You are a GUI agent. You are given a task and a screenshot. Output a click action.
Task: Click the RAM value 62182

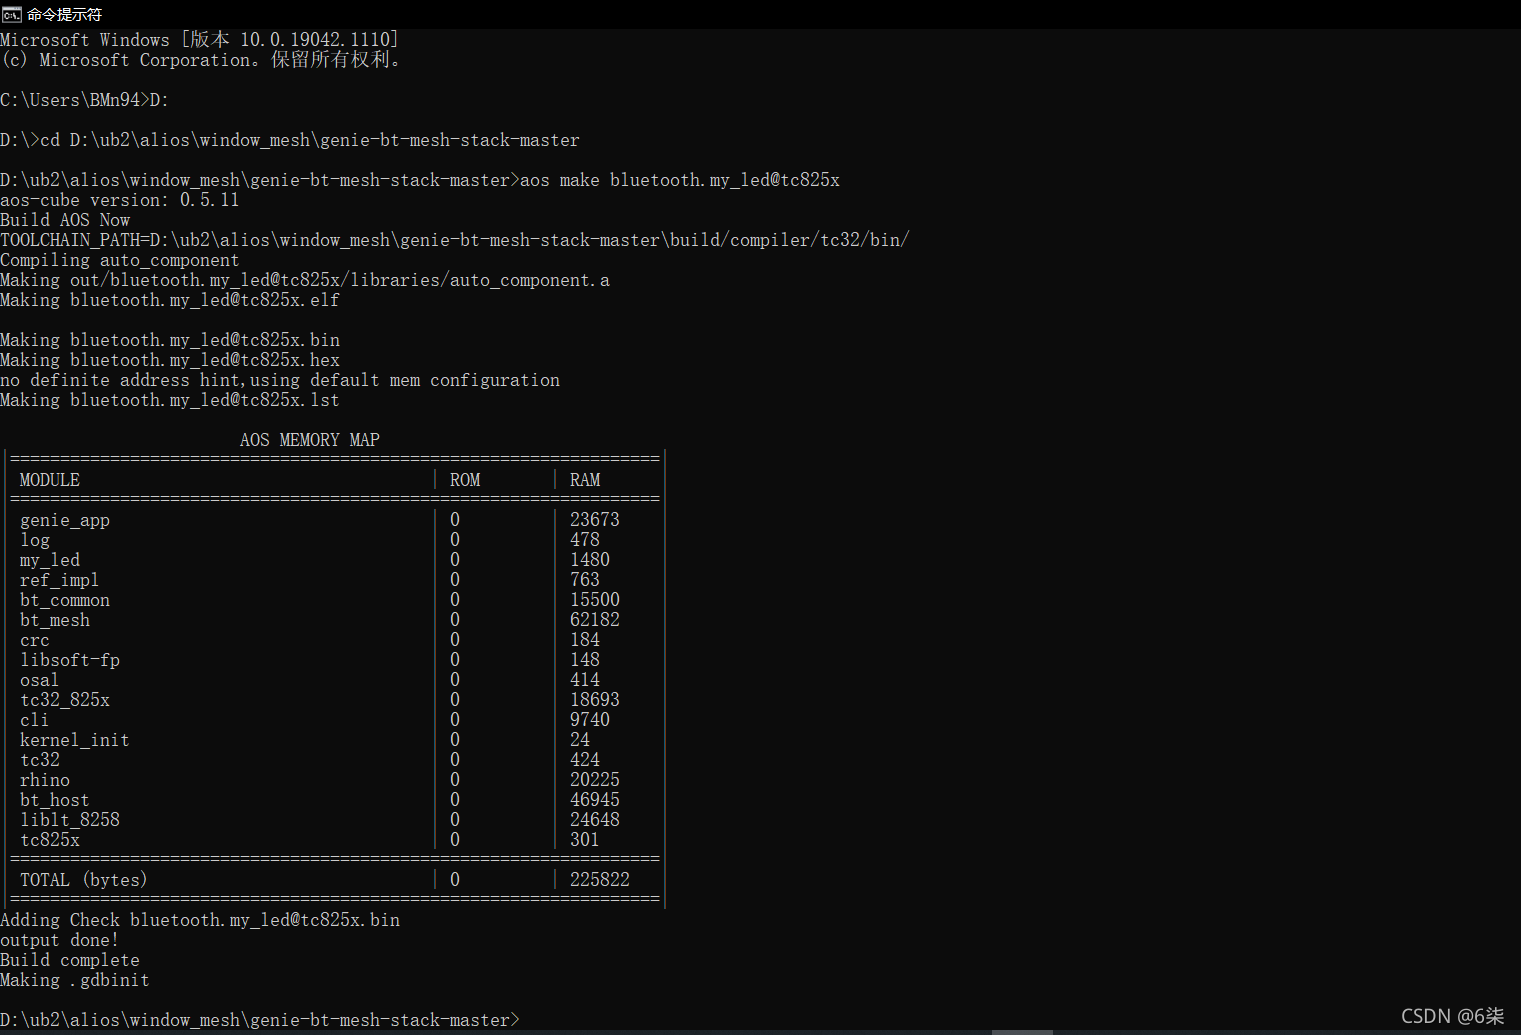click(x=595, y=620)
